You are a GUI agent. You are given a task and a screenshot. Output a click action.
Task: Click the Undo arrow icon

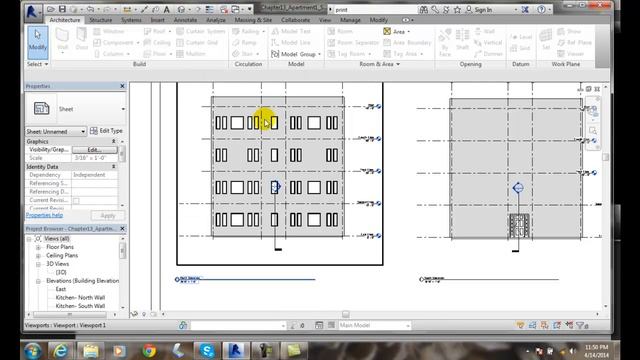(x=91, y=9)
